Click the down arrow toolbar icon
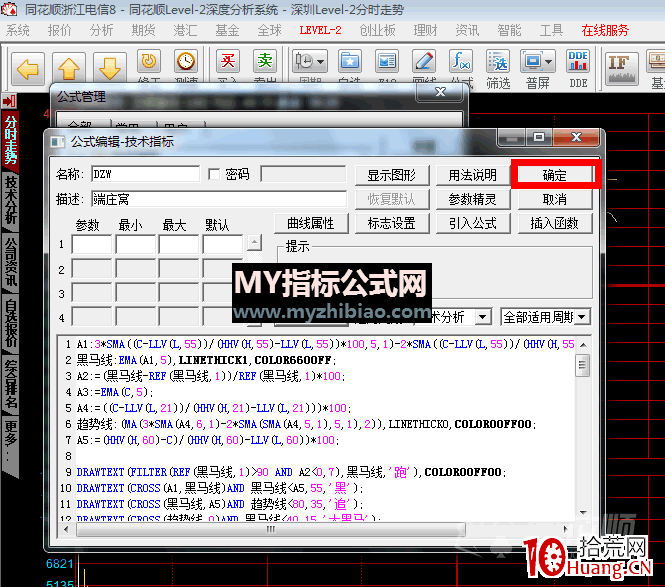The width and height of the screenshot is (665, 587). pos(110,68)
